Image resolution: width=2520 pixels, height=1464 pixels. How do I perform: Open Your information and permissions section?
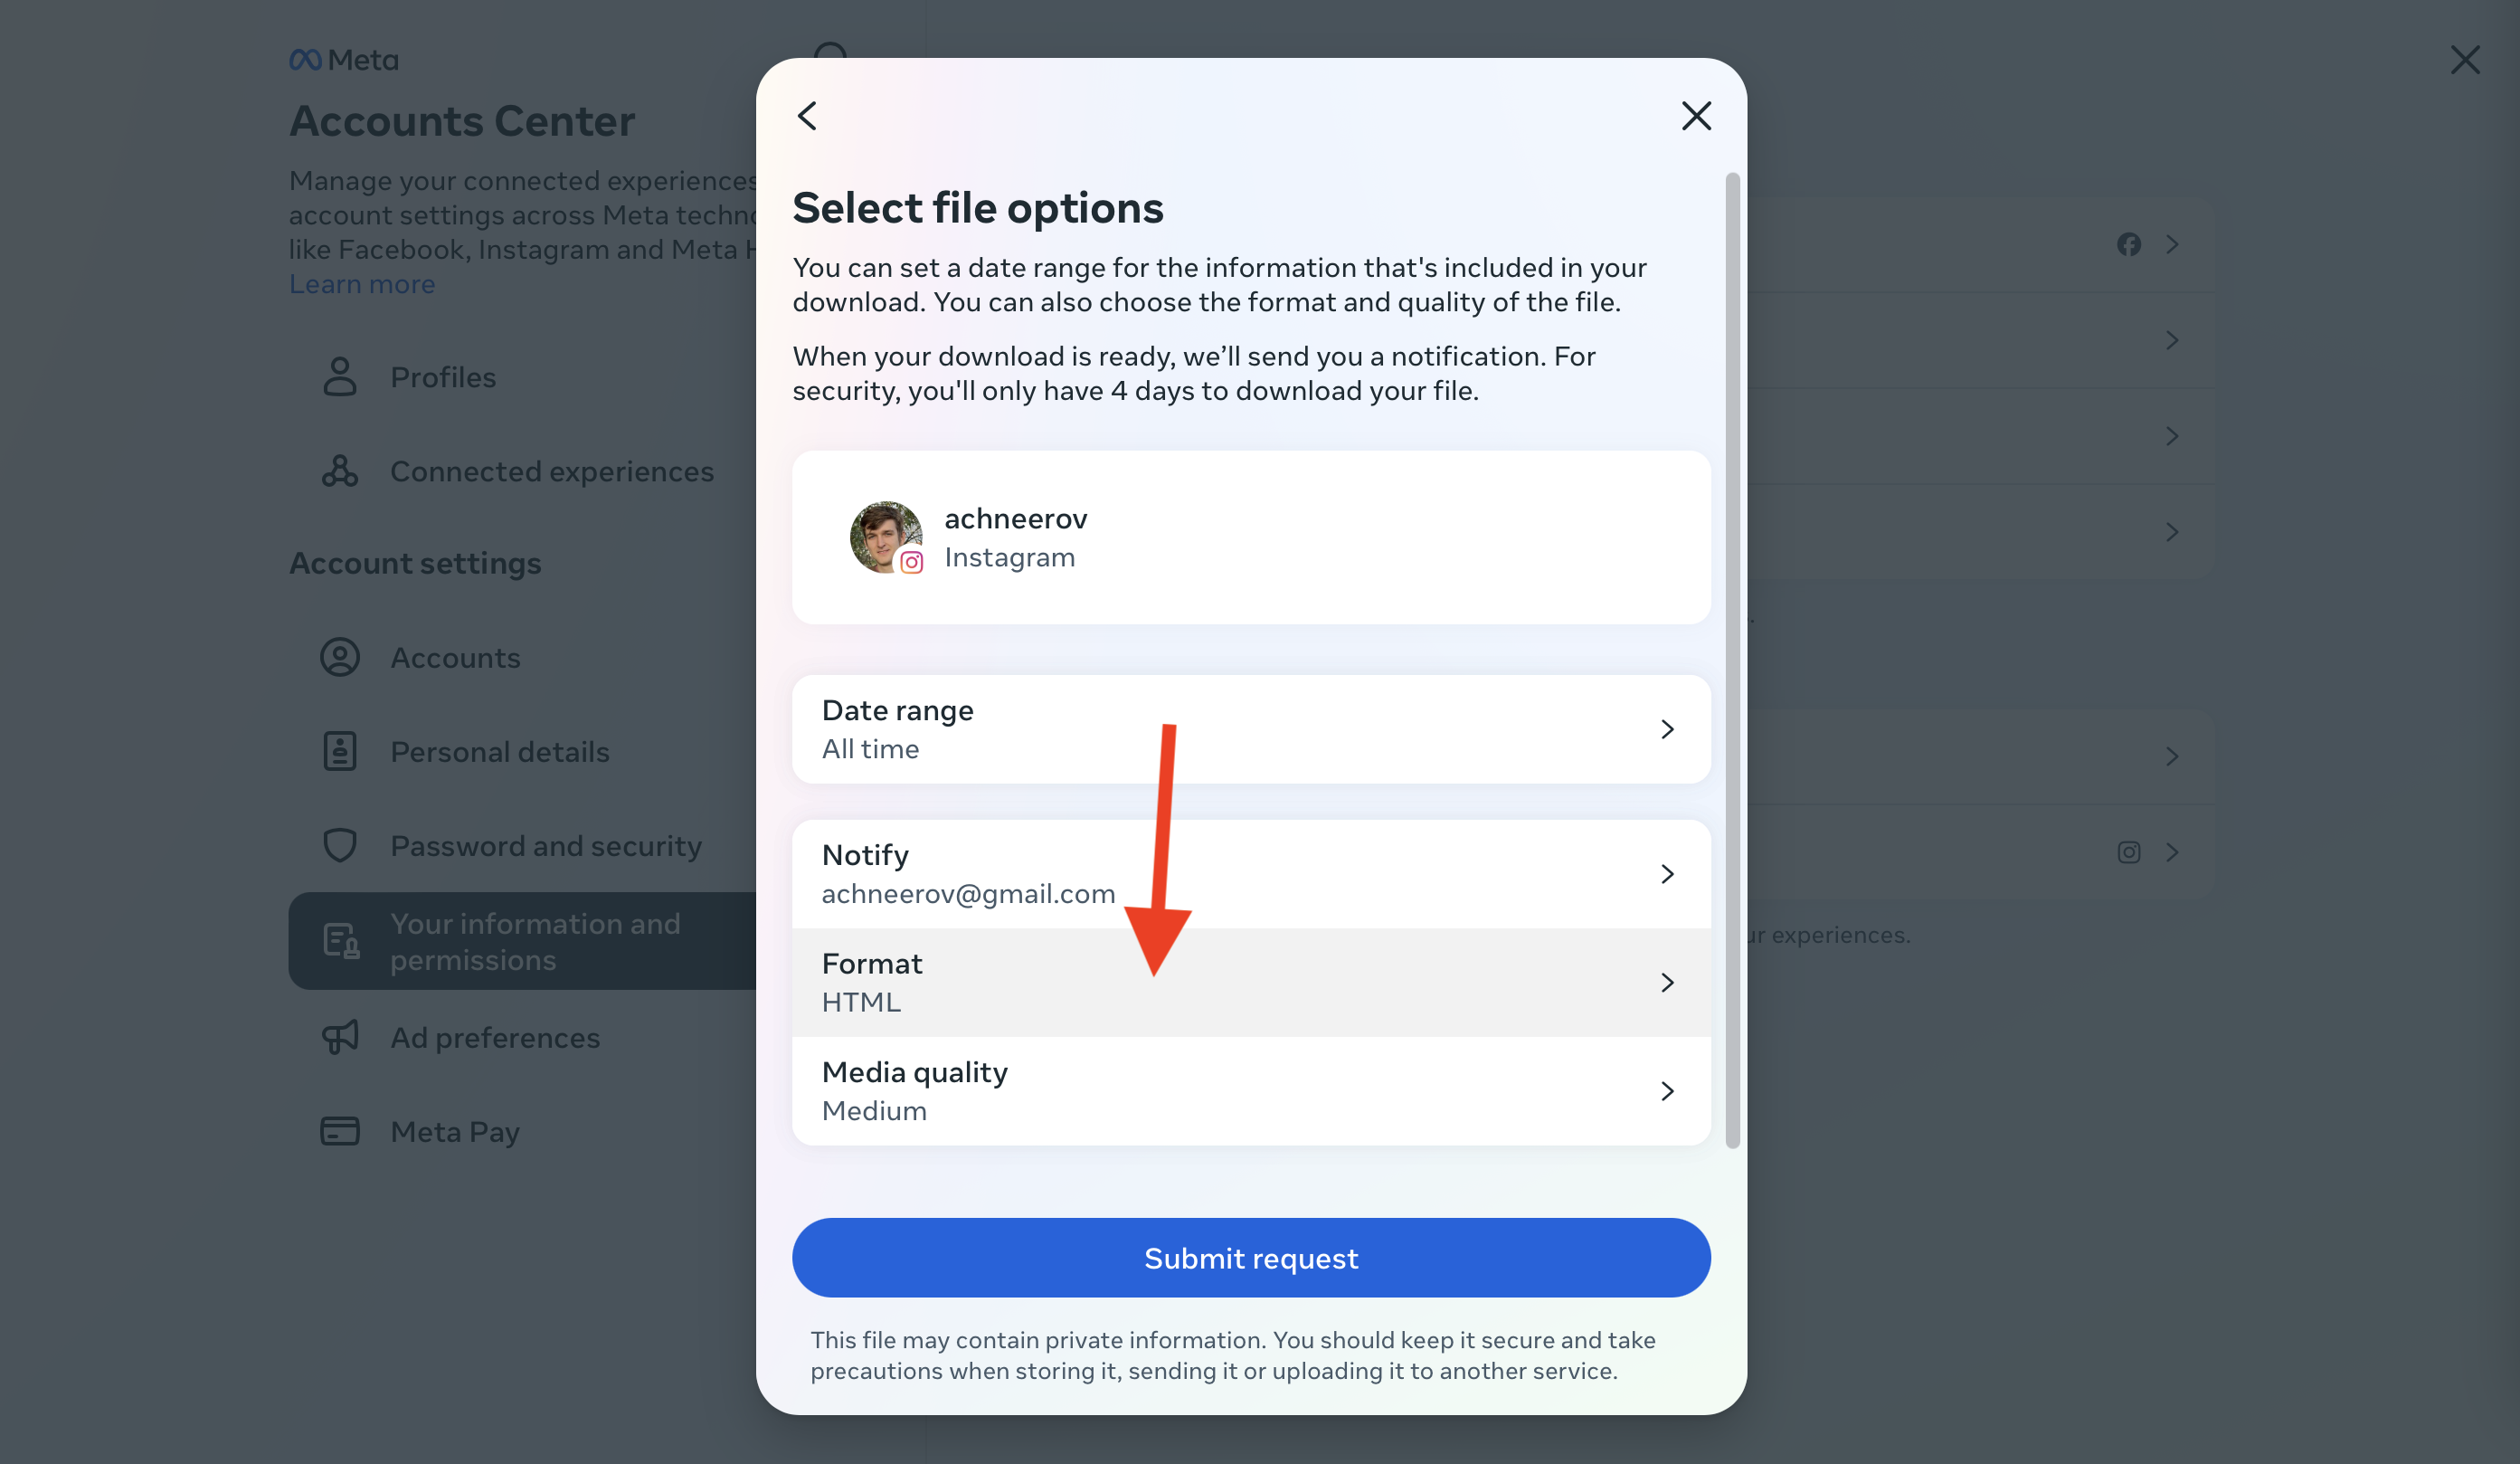(534, 941)
